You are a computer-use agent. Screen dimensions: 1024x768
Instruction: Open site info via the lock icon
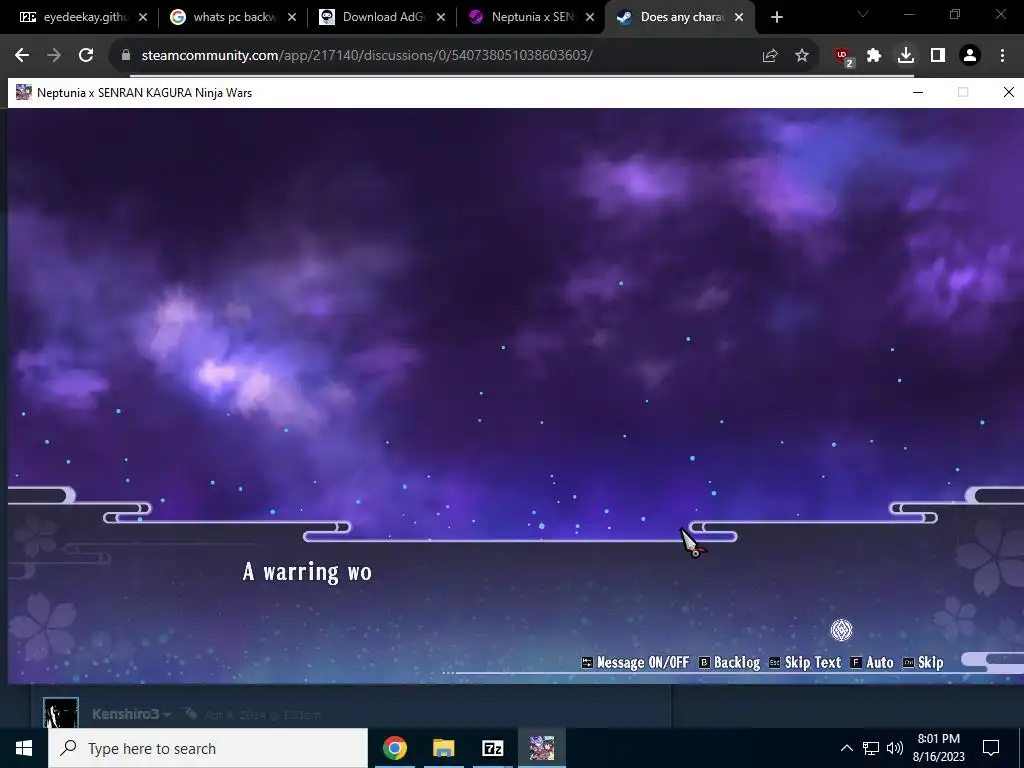point(126,56)
